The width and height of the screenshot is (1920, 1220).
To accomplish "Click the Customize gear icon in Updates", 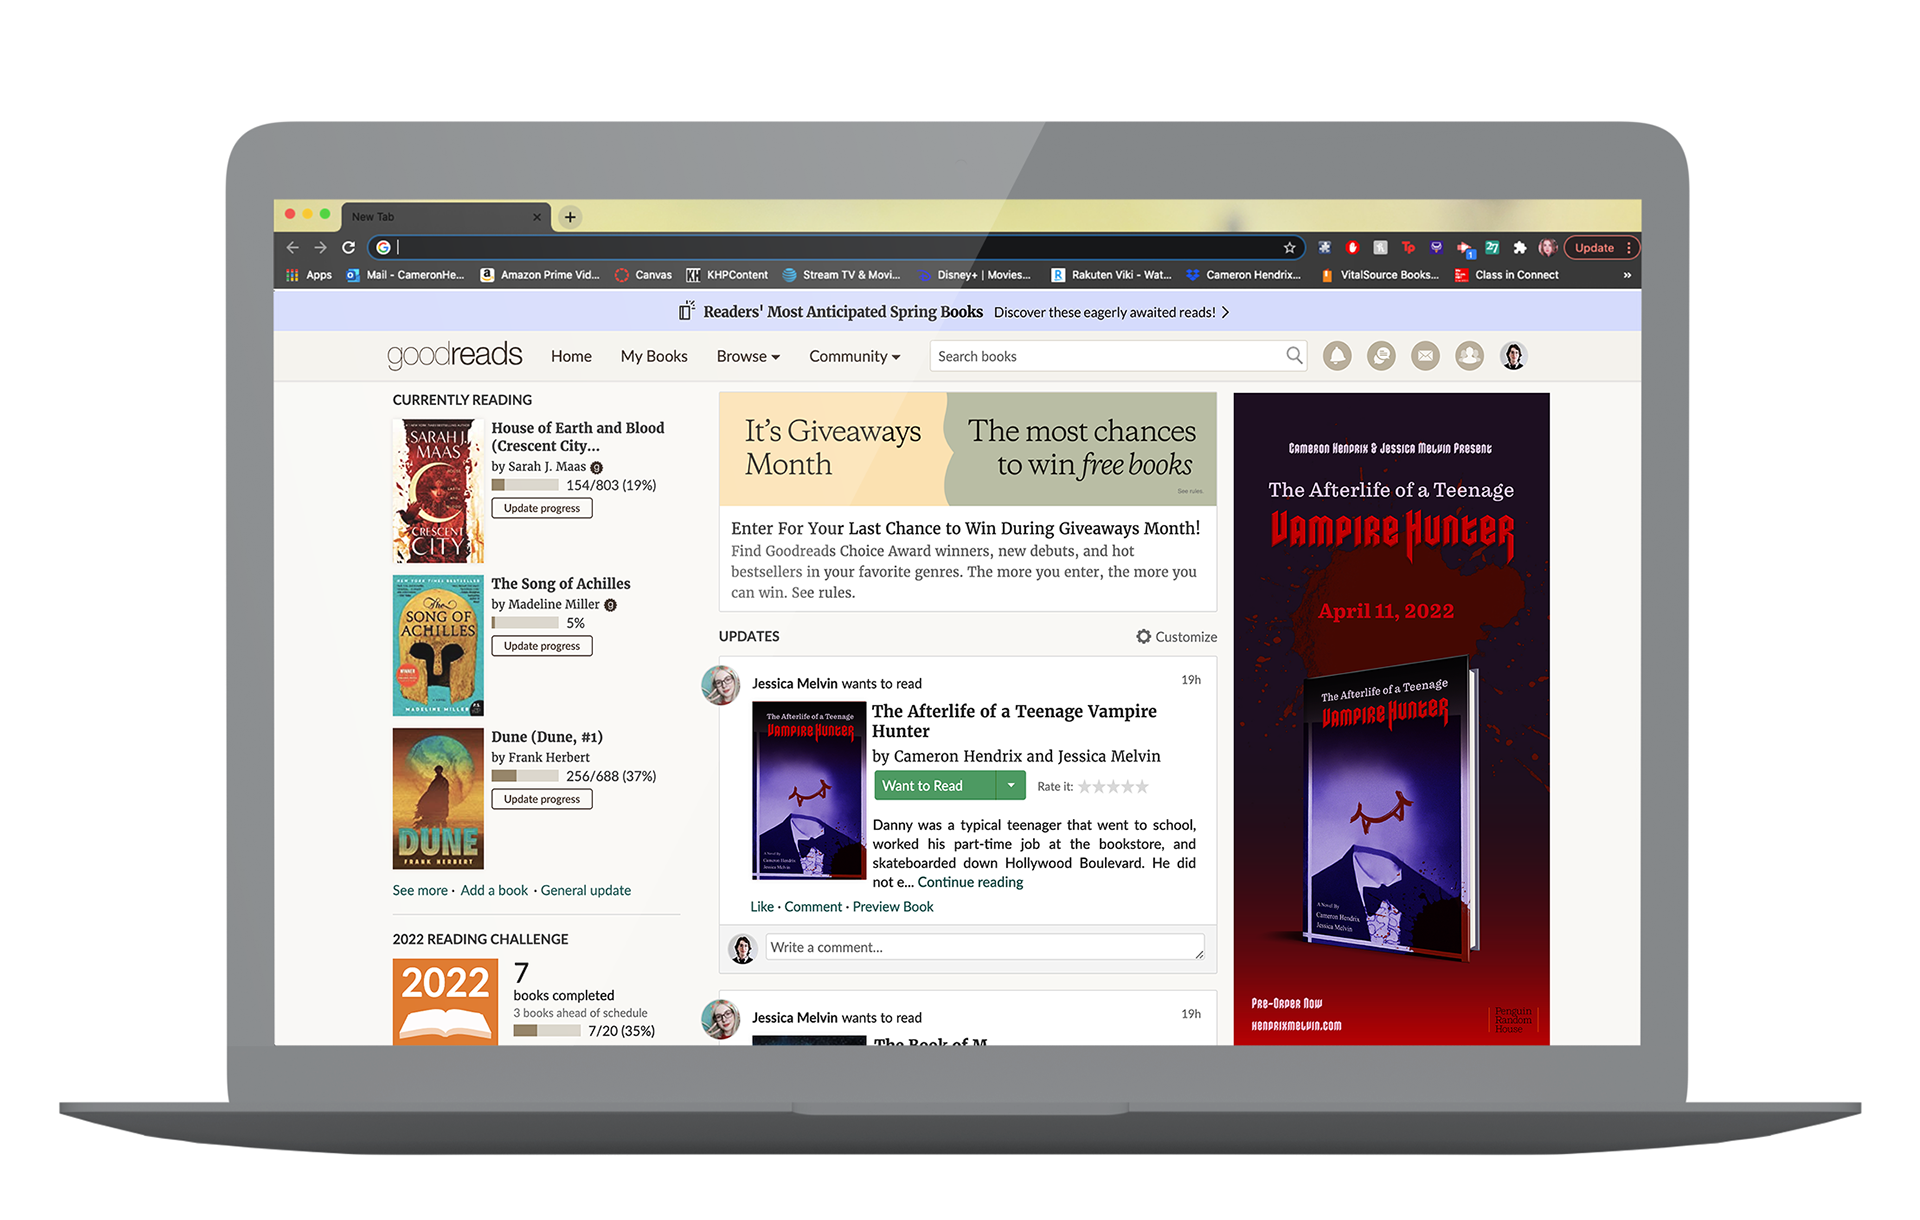I will click(1143, 636).
